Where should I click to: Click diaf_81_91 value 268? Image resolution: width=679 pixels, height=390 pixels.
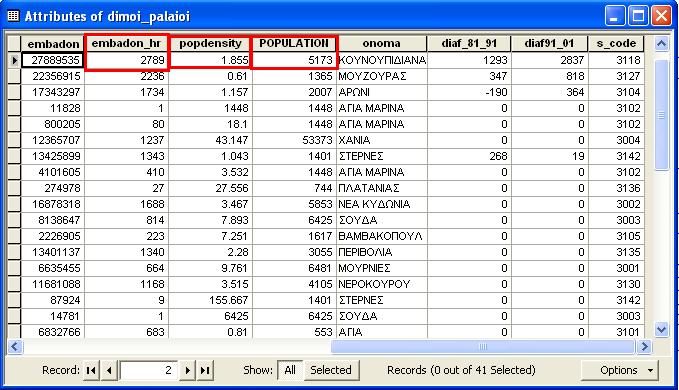point(469,156)
